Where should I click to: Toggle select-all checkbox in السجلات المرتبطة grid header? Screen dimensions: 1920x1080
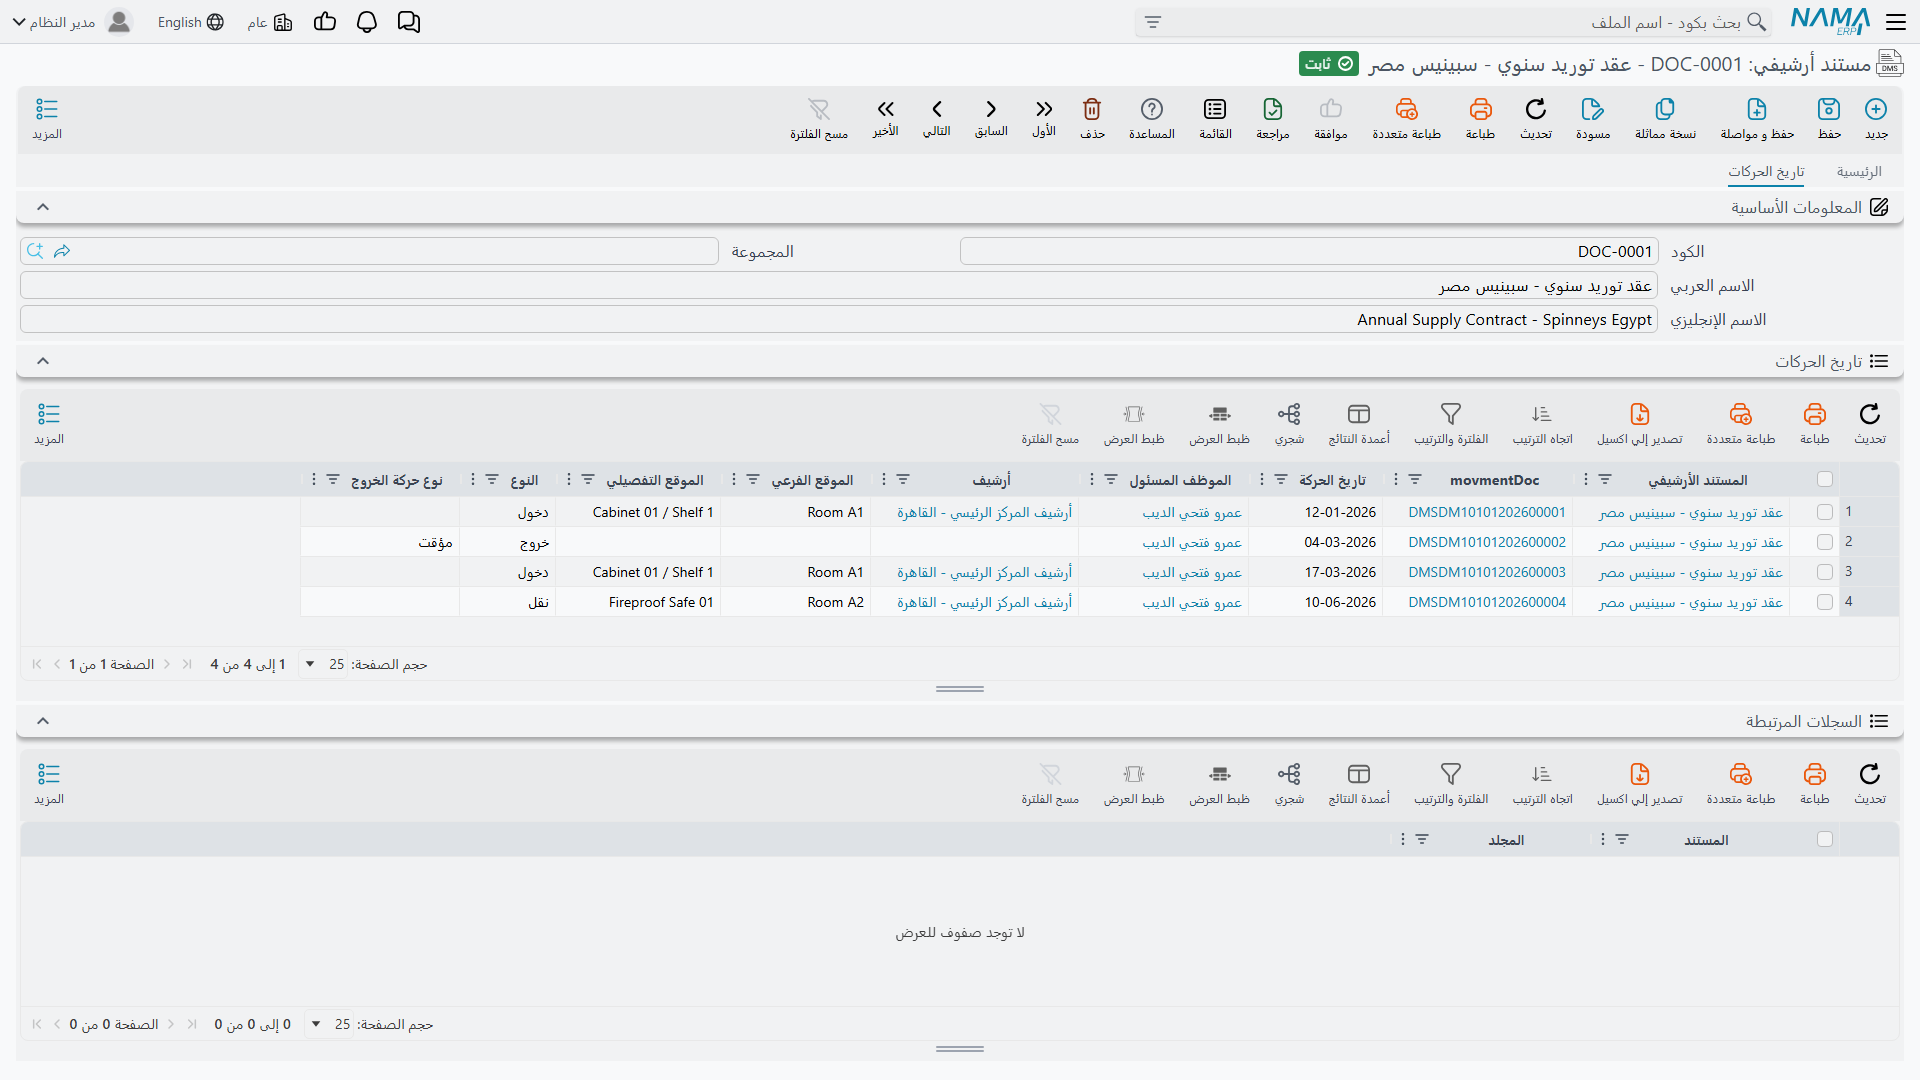point(1825,840)
